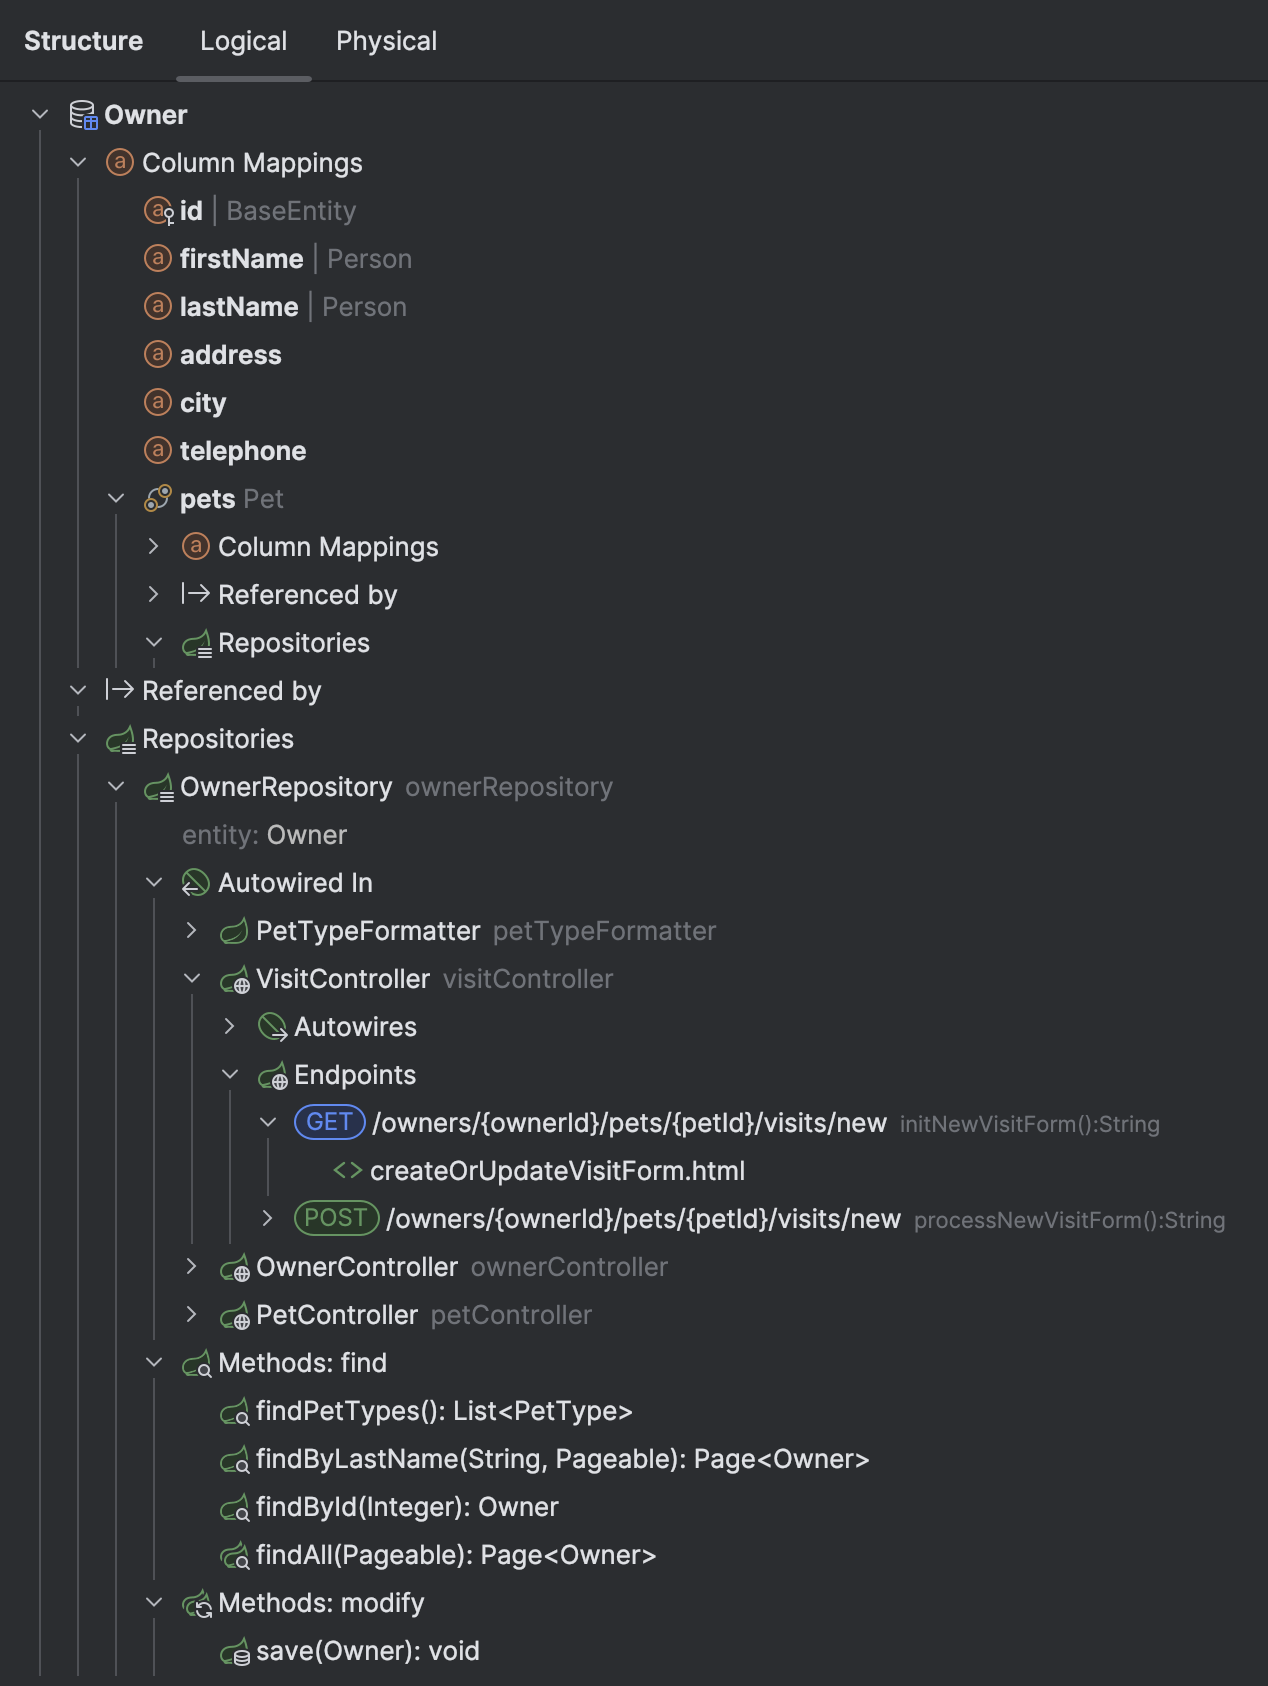Click the Autowired In icon

tap(193, 882)
